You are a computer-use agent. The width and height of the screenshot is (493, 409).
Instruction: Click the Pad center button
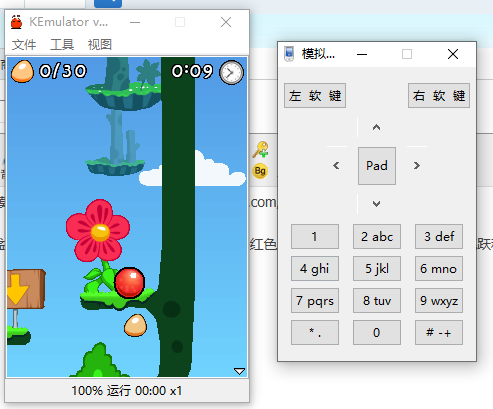tap(377, 166)
